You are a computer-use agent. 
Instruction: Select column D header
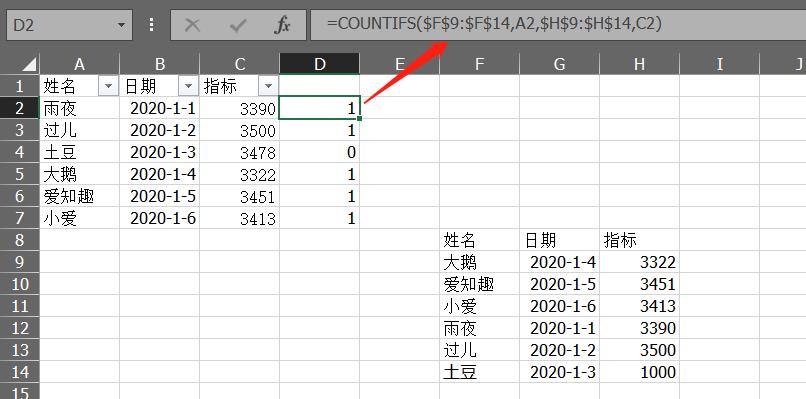tap(320, 64)
